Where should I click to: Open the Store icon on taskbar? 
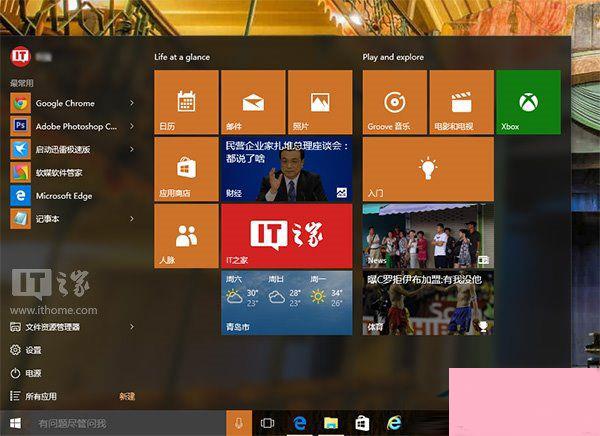362,423
